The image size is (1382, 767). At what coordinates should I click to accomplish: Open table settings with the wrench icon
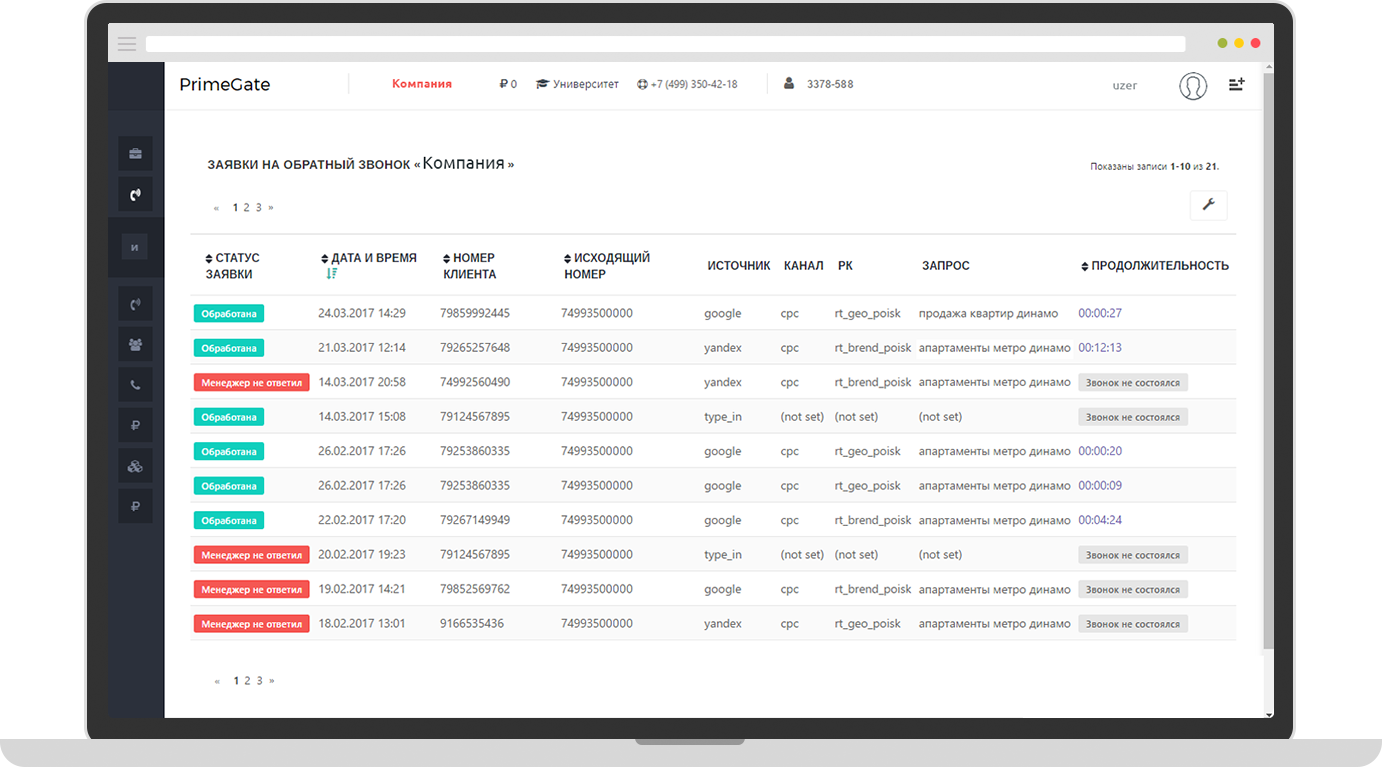(x=1208, y=205)
